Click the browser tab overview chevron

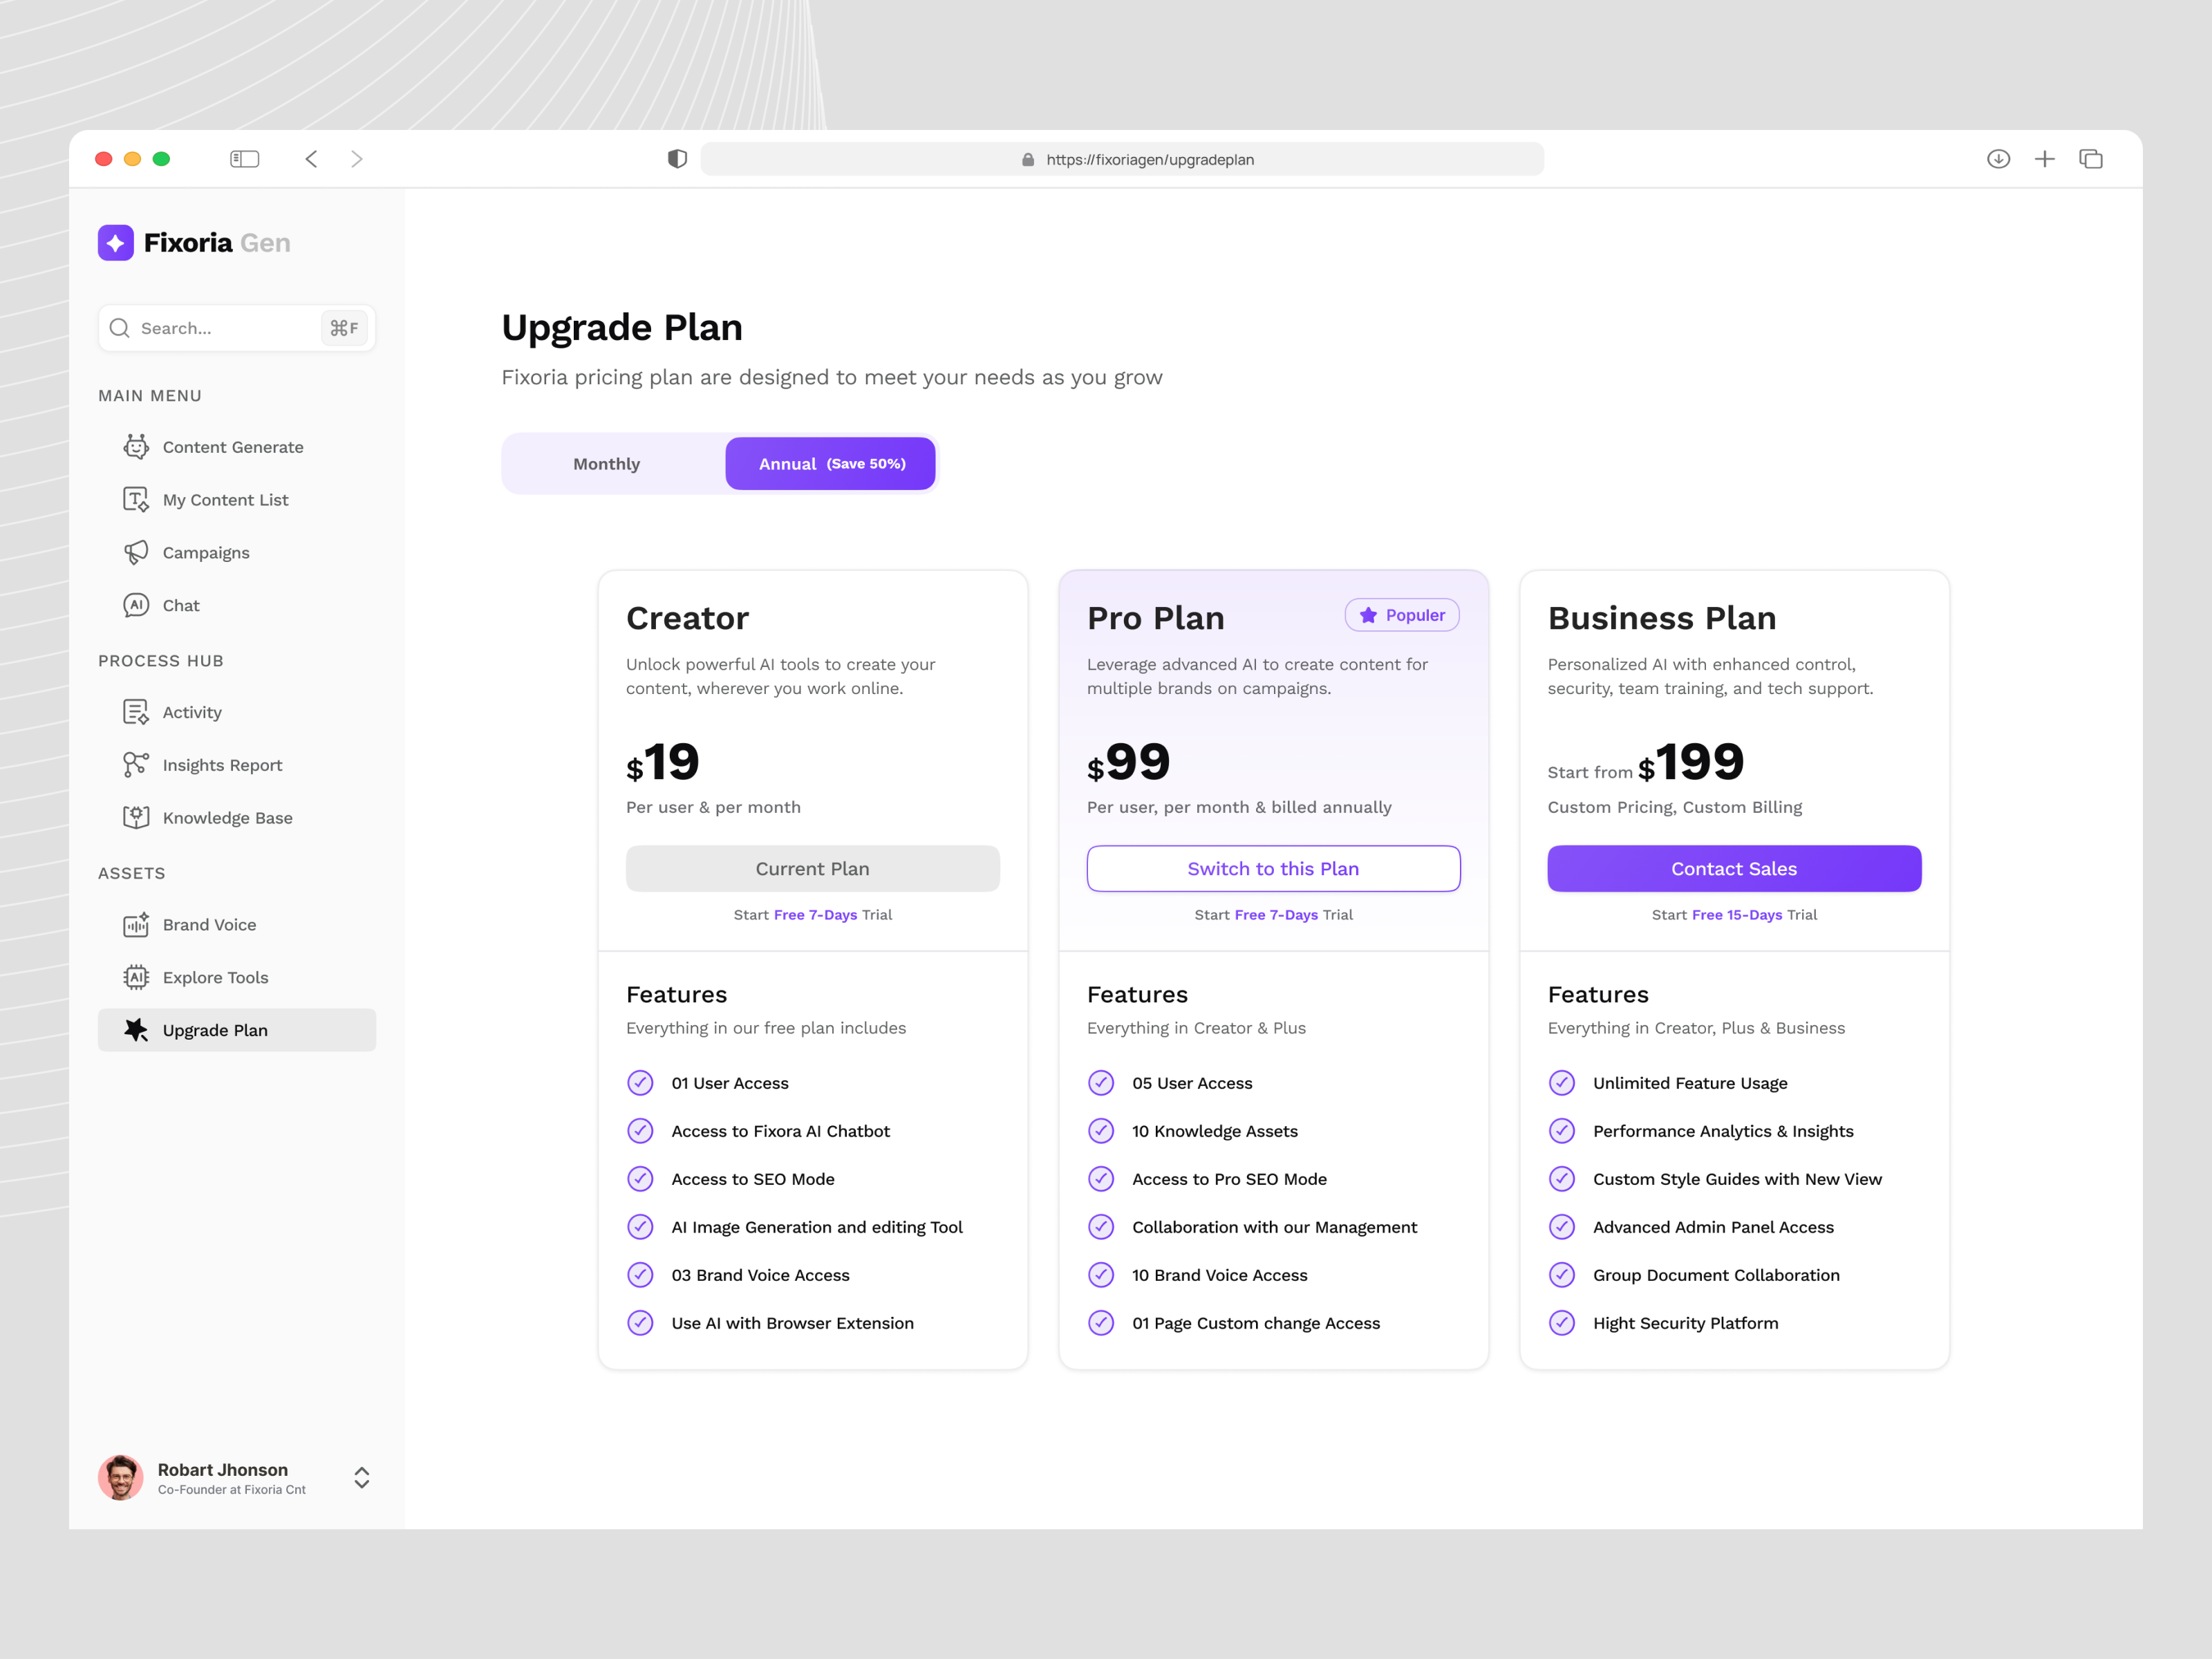2090,158
